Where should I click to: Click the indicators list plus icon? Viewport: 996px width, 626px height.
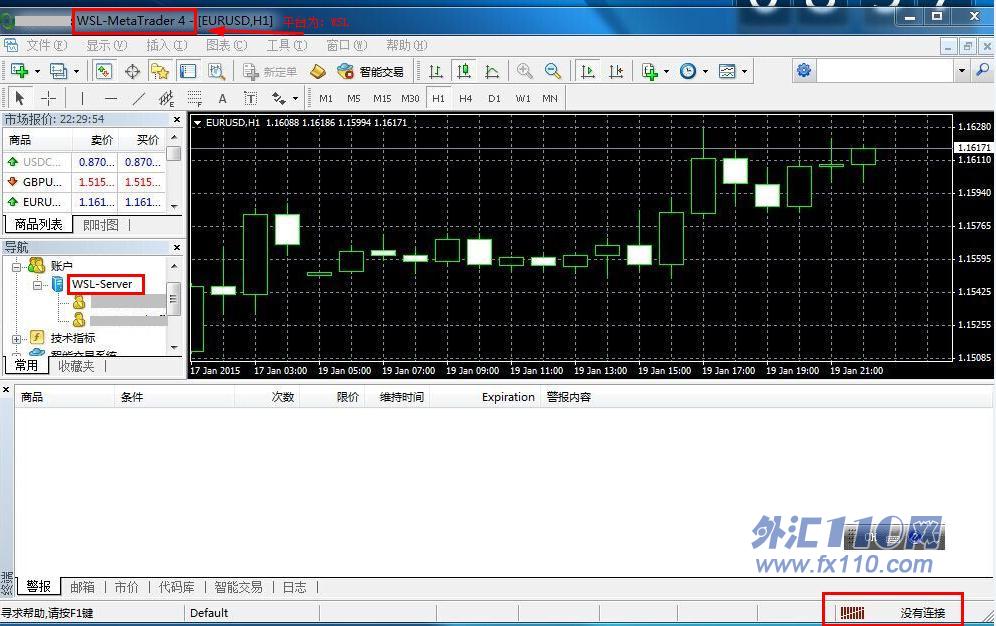[x=649, y=71]
